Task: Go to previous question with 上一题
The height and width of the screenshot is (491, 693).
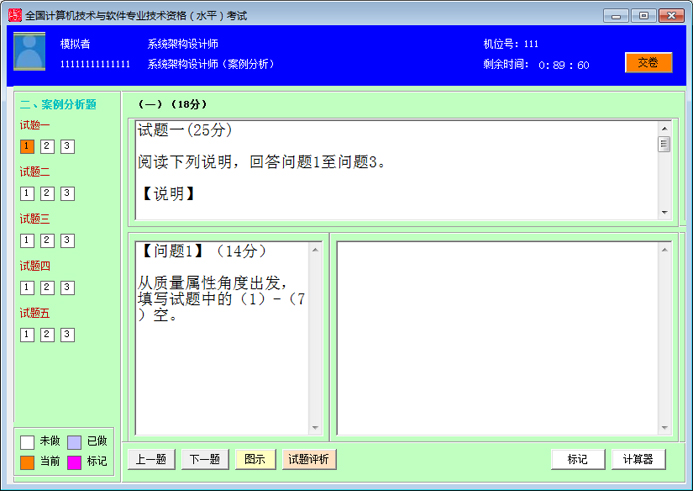Action: tap(151, 459)
